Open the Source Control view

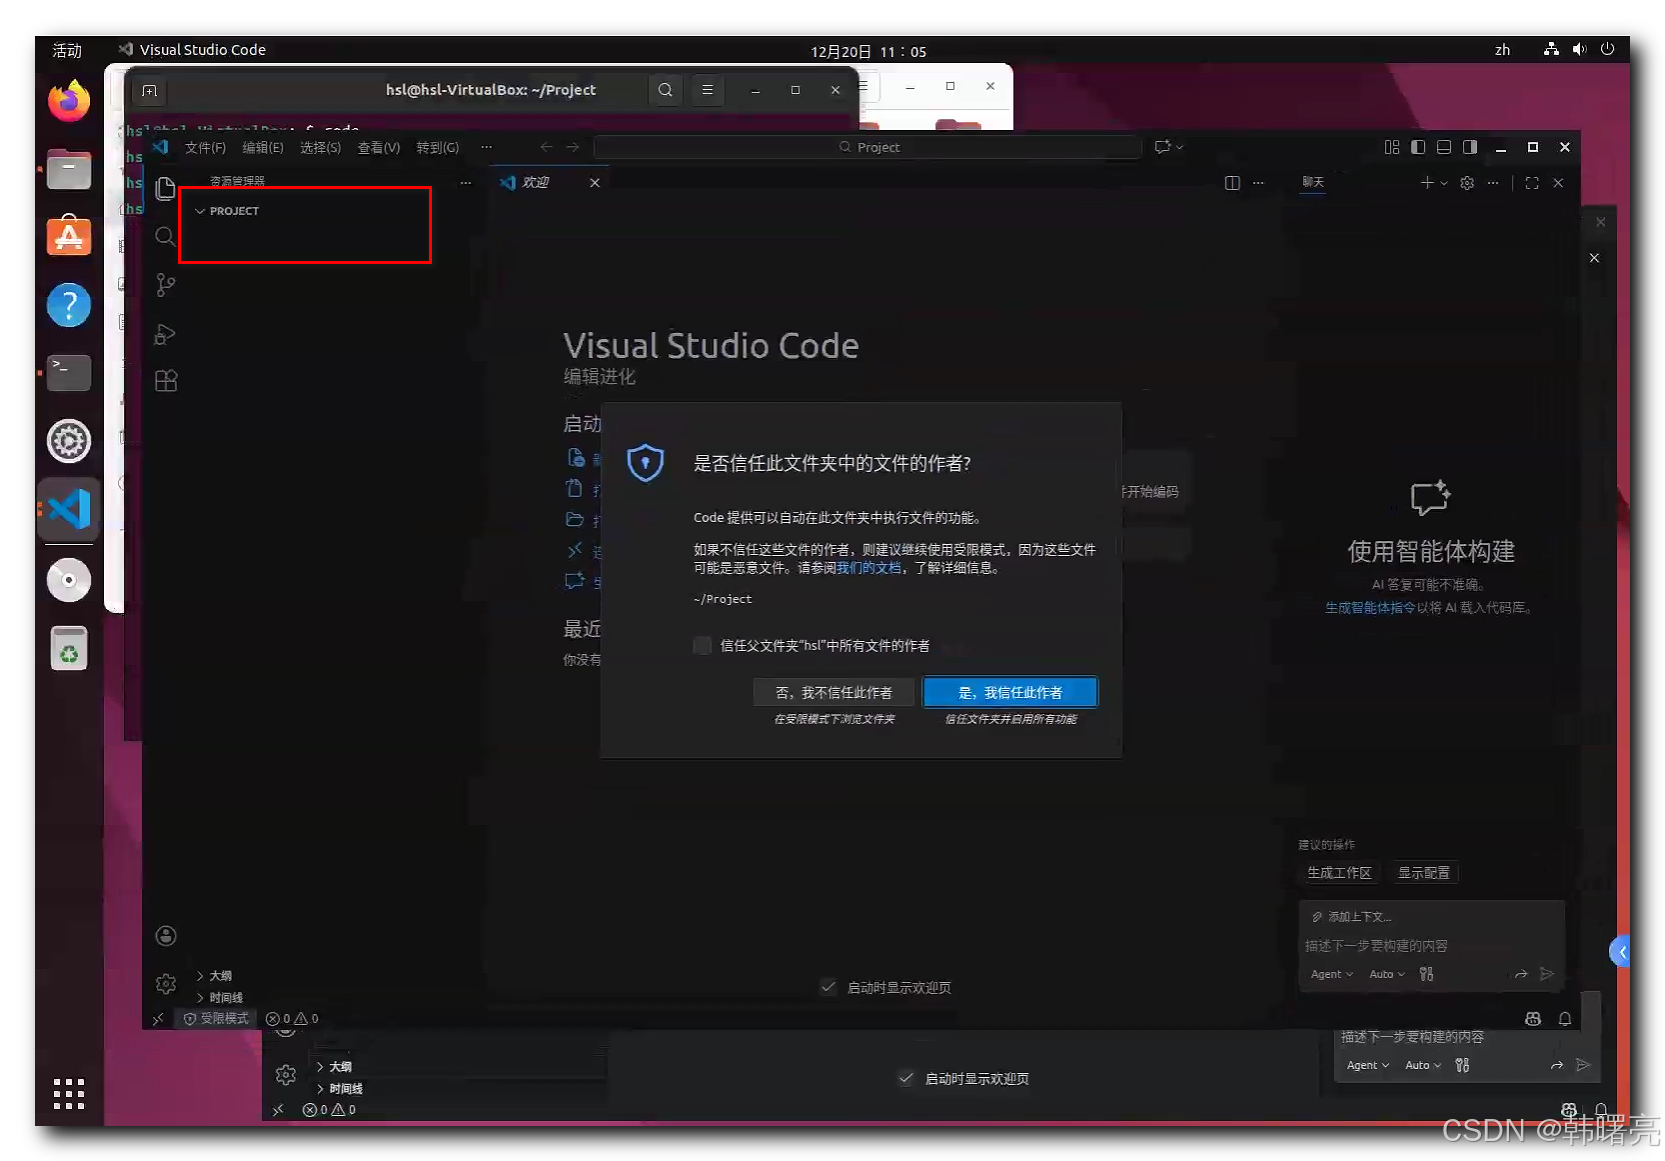pos(165,285)
